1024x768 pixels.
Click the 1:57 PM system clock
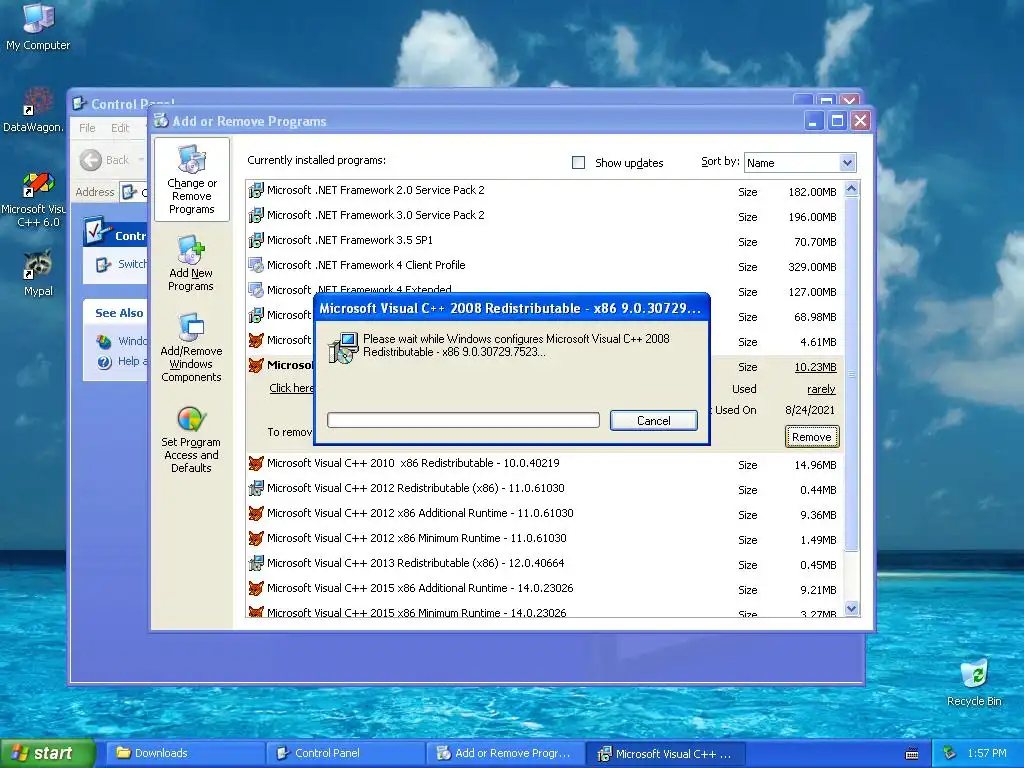coord(987,753)
